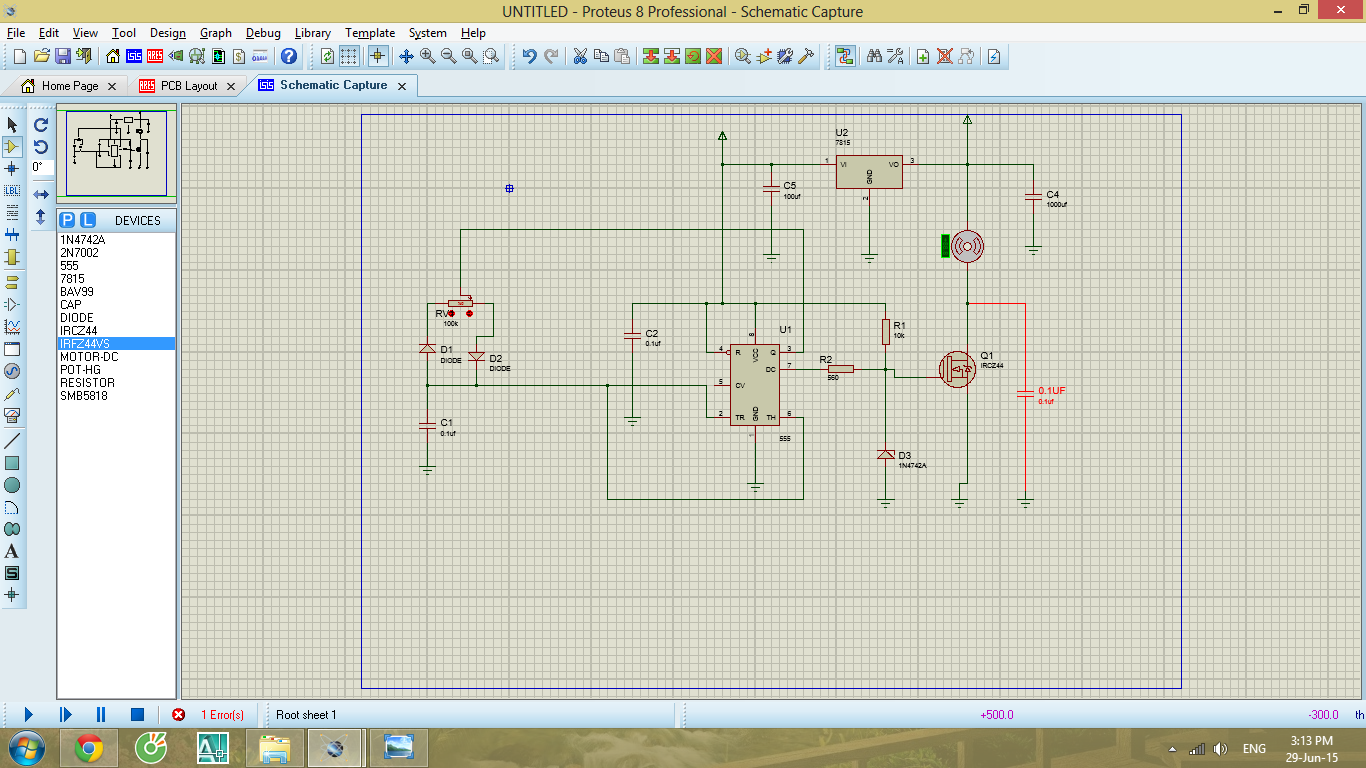Toggle the wire autorouter button
The width and height of the screenshot is (1366, 768).
(845, 56)
